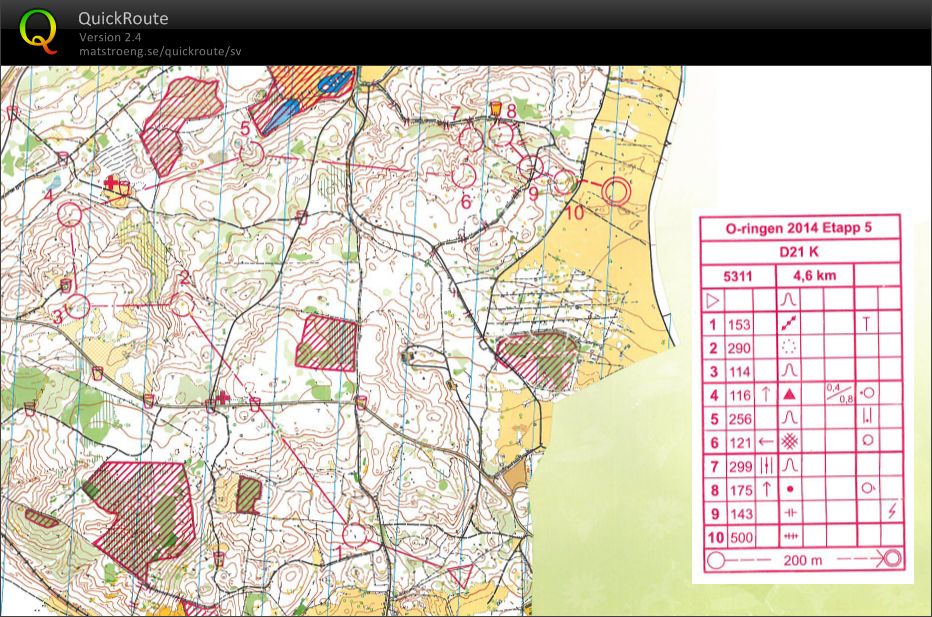Click the QuickRoute title text
Image resolution: width=932 pixels, height=617 pixels.
click(x=123, y=18)
